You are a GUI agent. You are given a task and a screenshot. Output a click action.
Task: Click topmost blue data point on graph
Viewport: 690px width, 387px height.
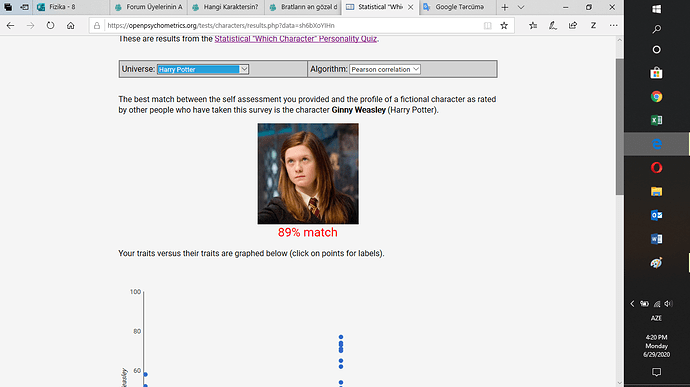coord(341,337)
